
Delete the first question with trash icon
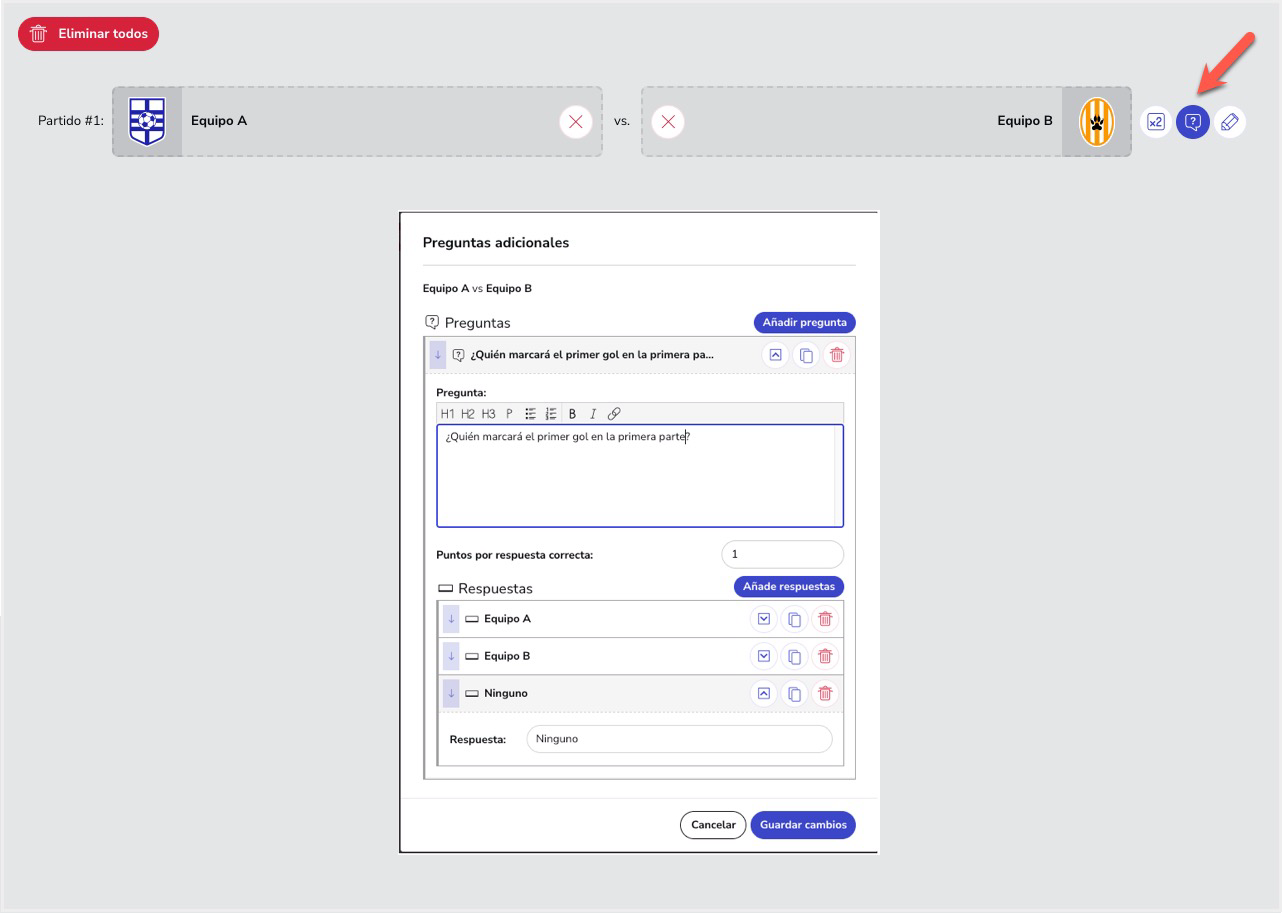click(837, 355)
